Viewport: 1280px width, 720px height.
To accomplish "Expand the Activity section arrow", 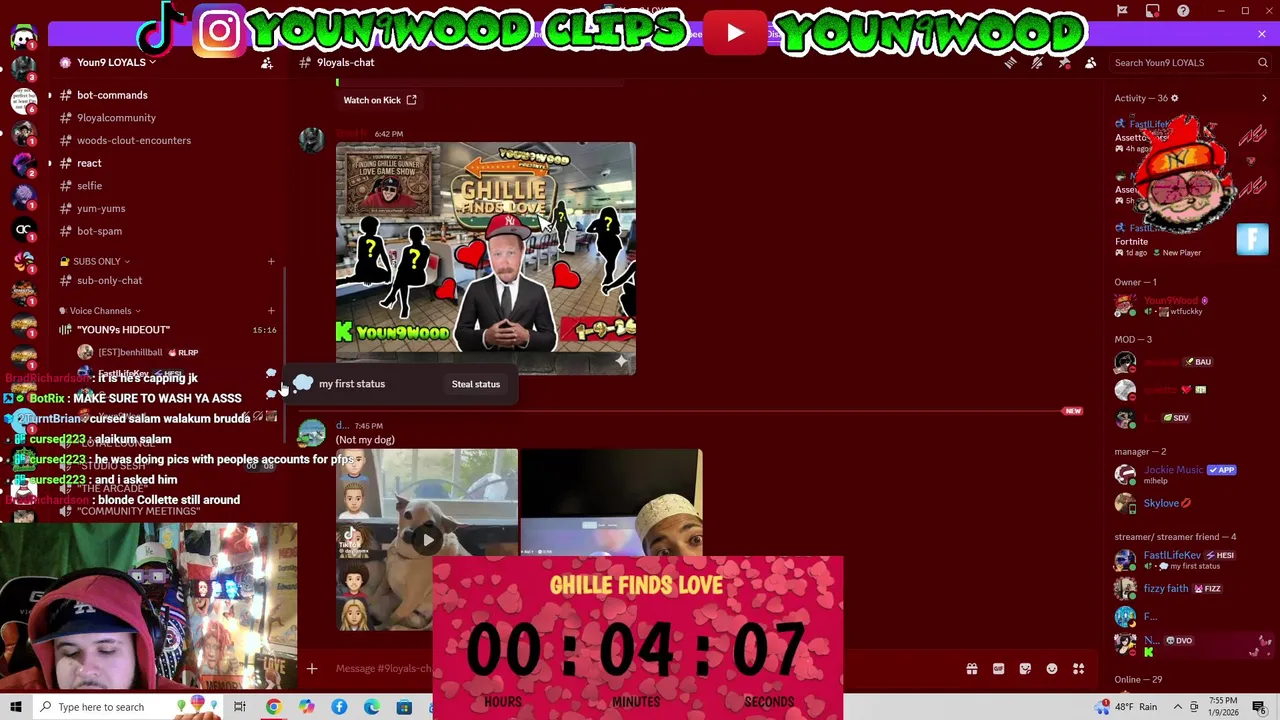I will [x=1264, y=98].
